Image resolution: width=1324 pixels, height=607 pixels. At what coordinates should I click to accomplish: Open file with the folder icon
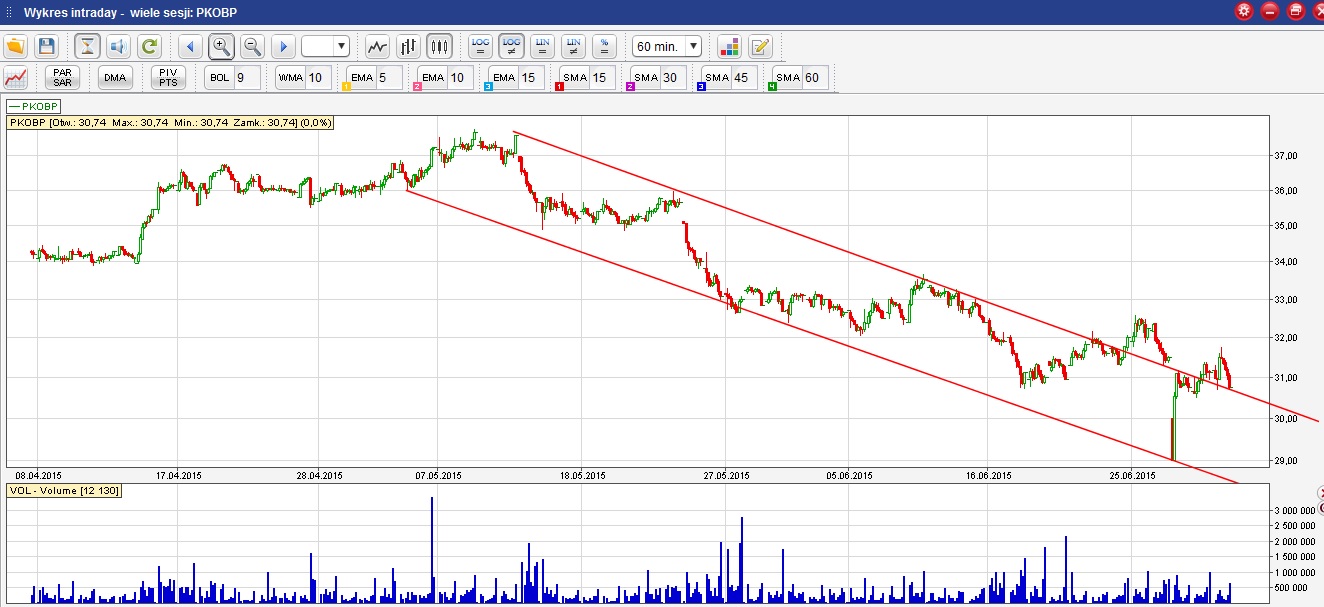[15, 46]
